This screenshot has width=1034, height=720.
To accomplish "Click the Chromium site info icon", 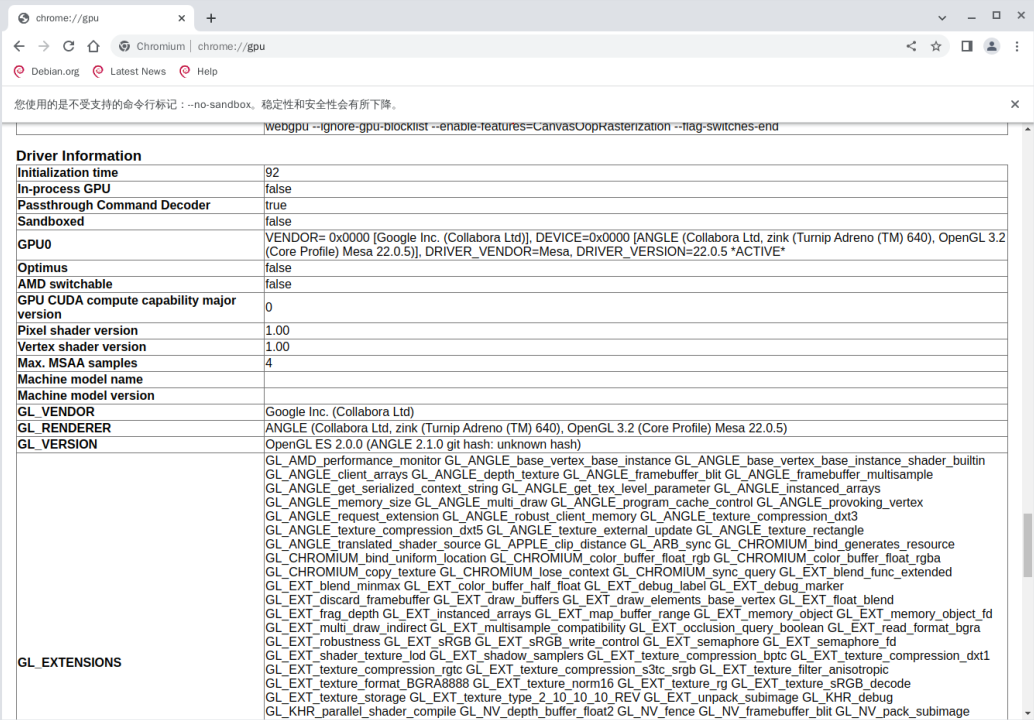I will [x=125, y=46].
